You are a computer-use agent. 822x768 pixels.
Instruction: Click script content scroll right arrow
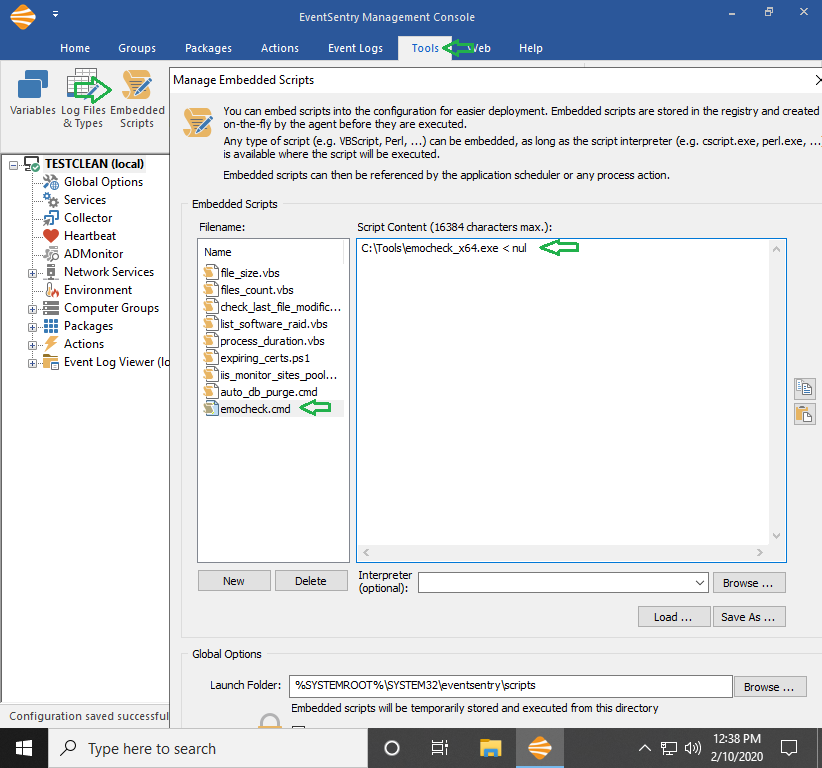760,553
